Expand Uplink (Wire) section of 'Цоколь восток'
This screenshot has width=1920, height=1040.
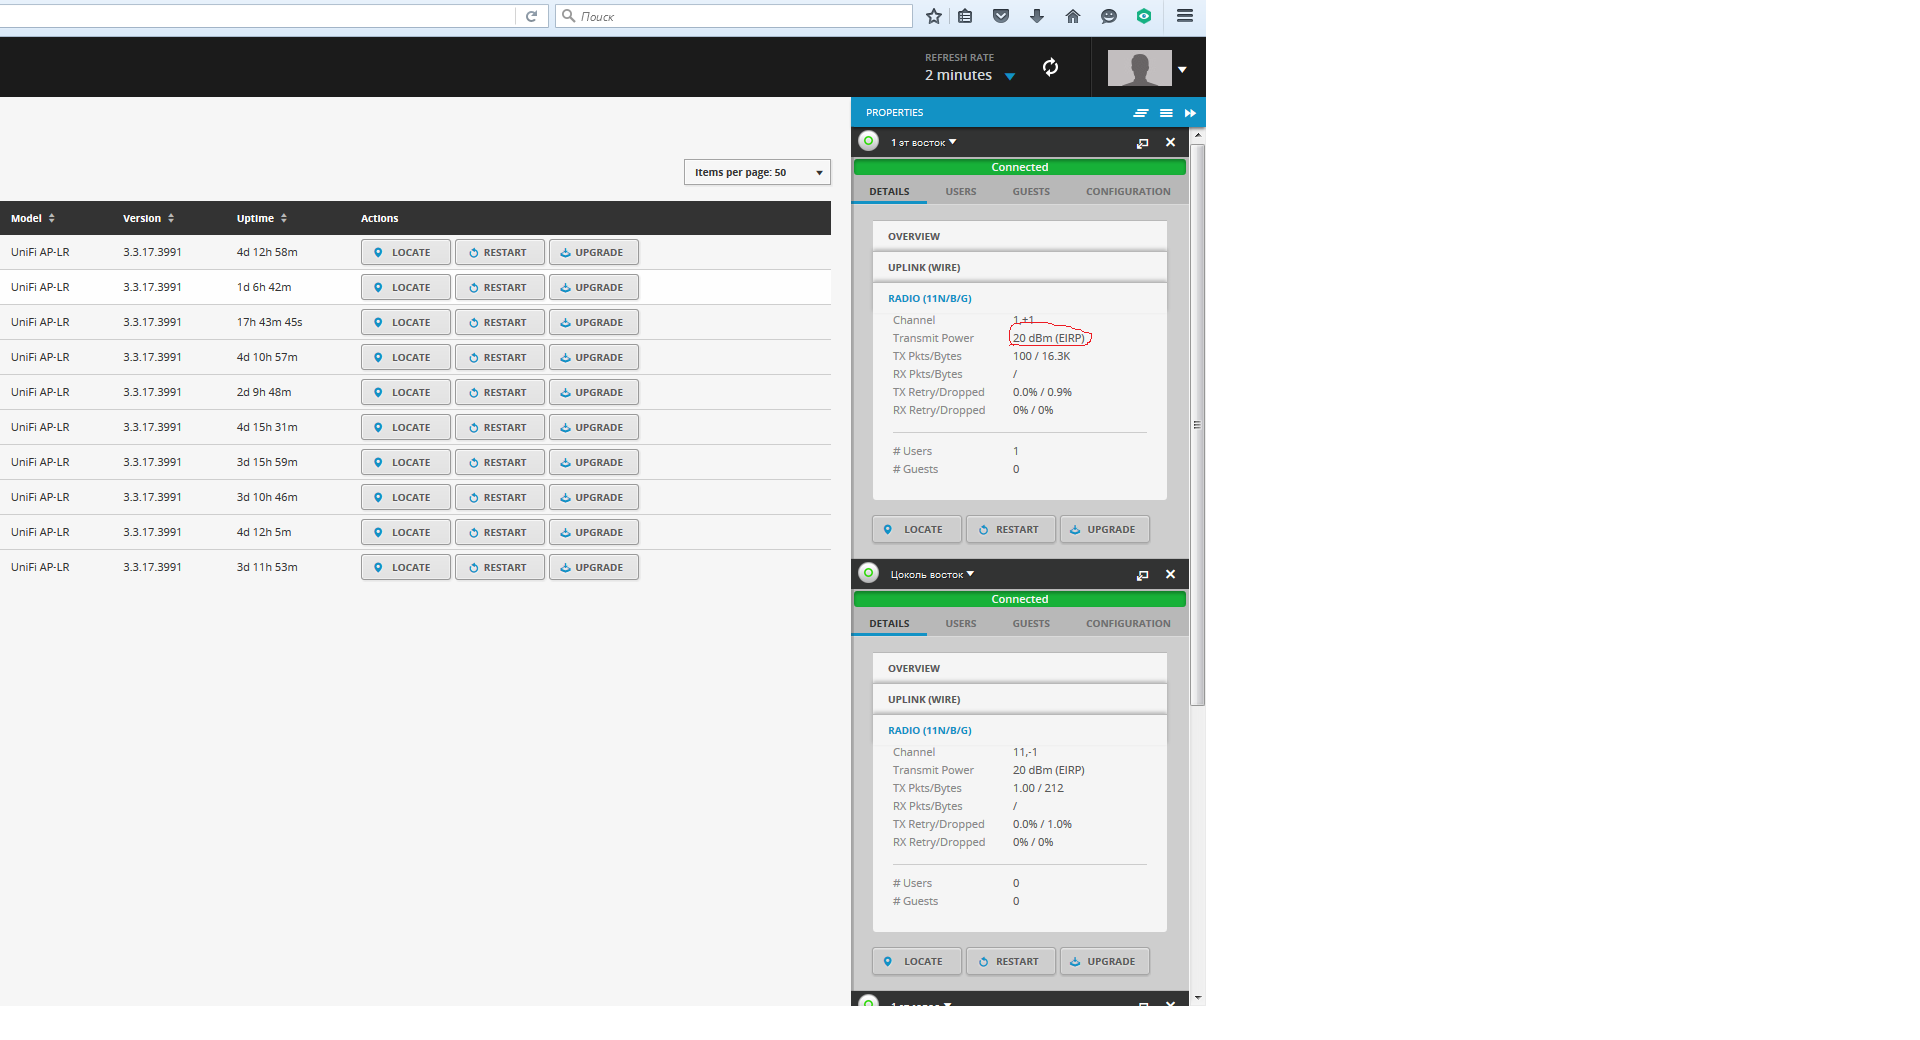coord(1019,700)
